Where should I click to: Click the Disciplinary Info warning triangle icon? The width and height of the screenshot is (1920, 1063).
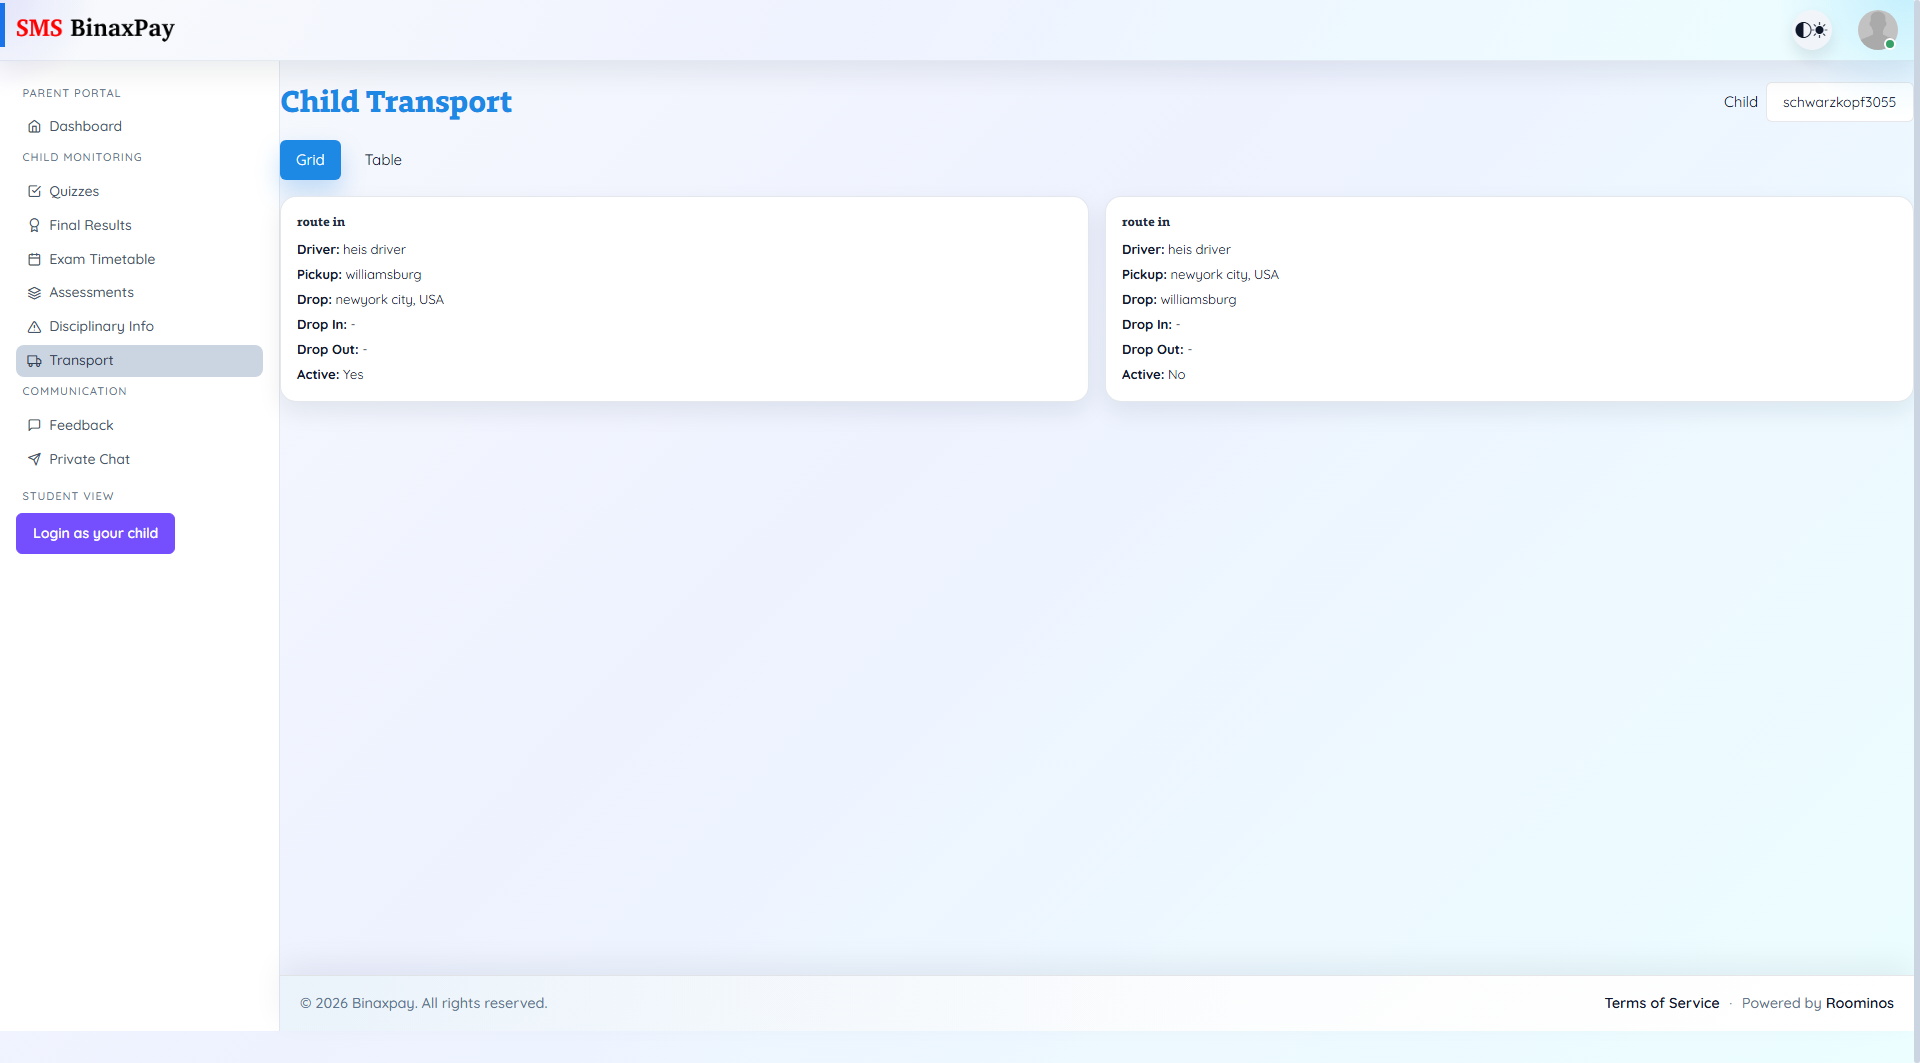35,326
